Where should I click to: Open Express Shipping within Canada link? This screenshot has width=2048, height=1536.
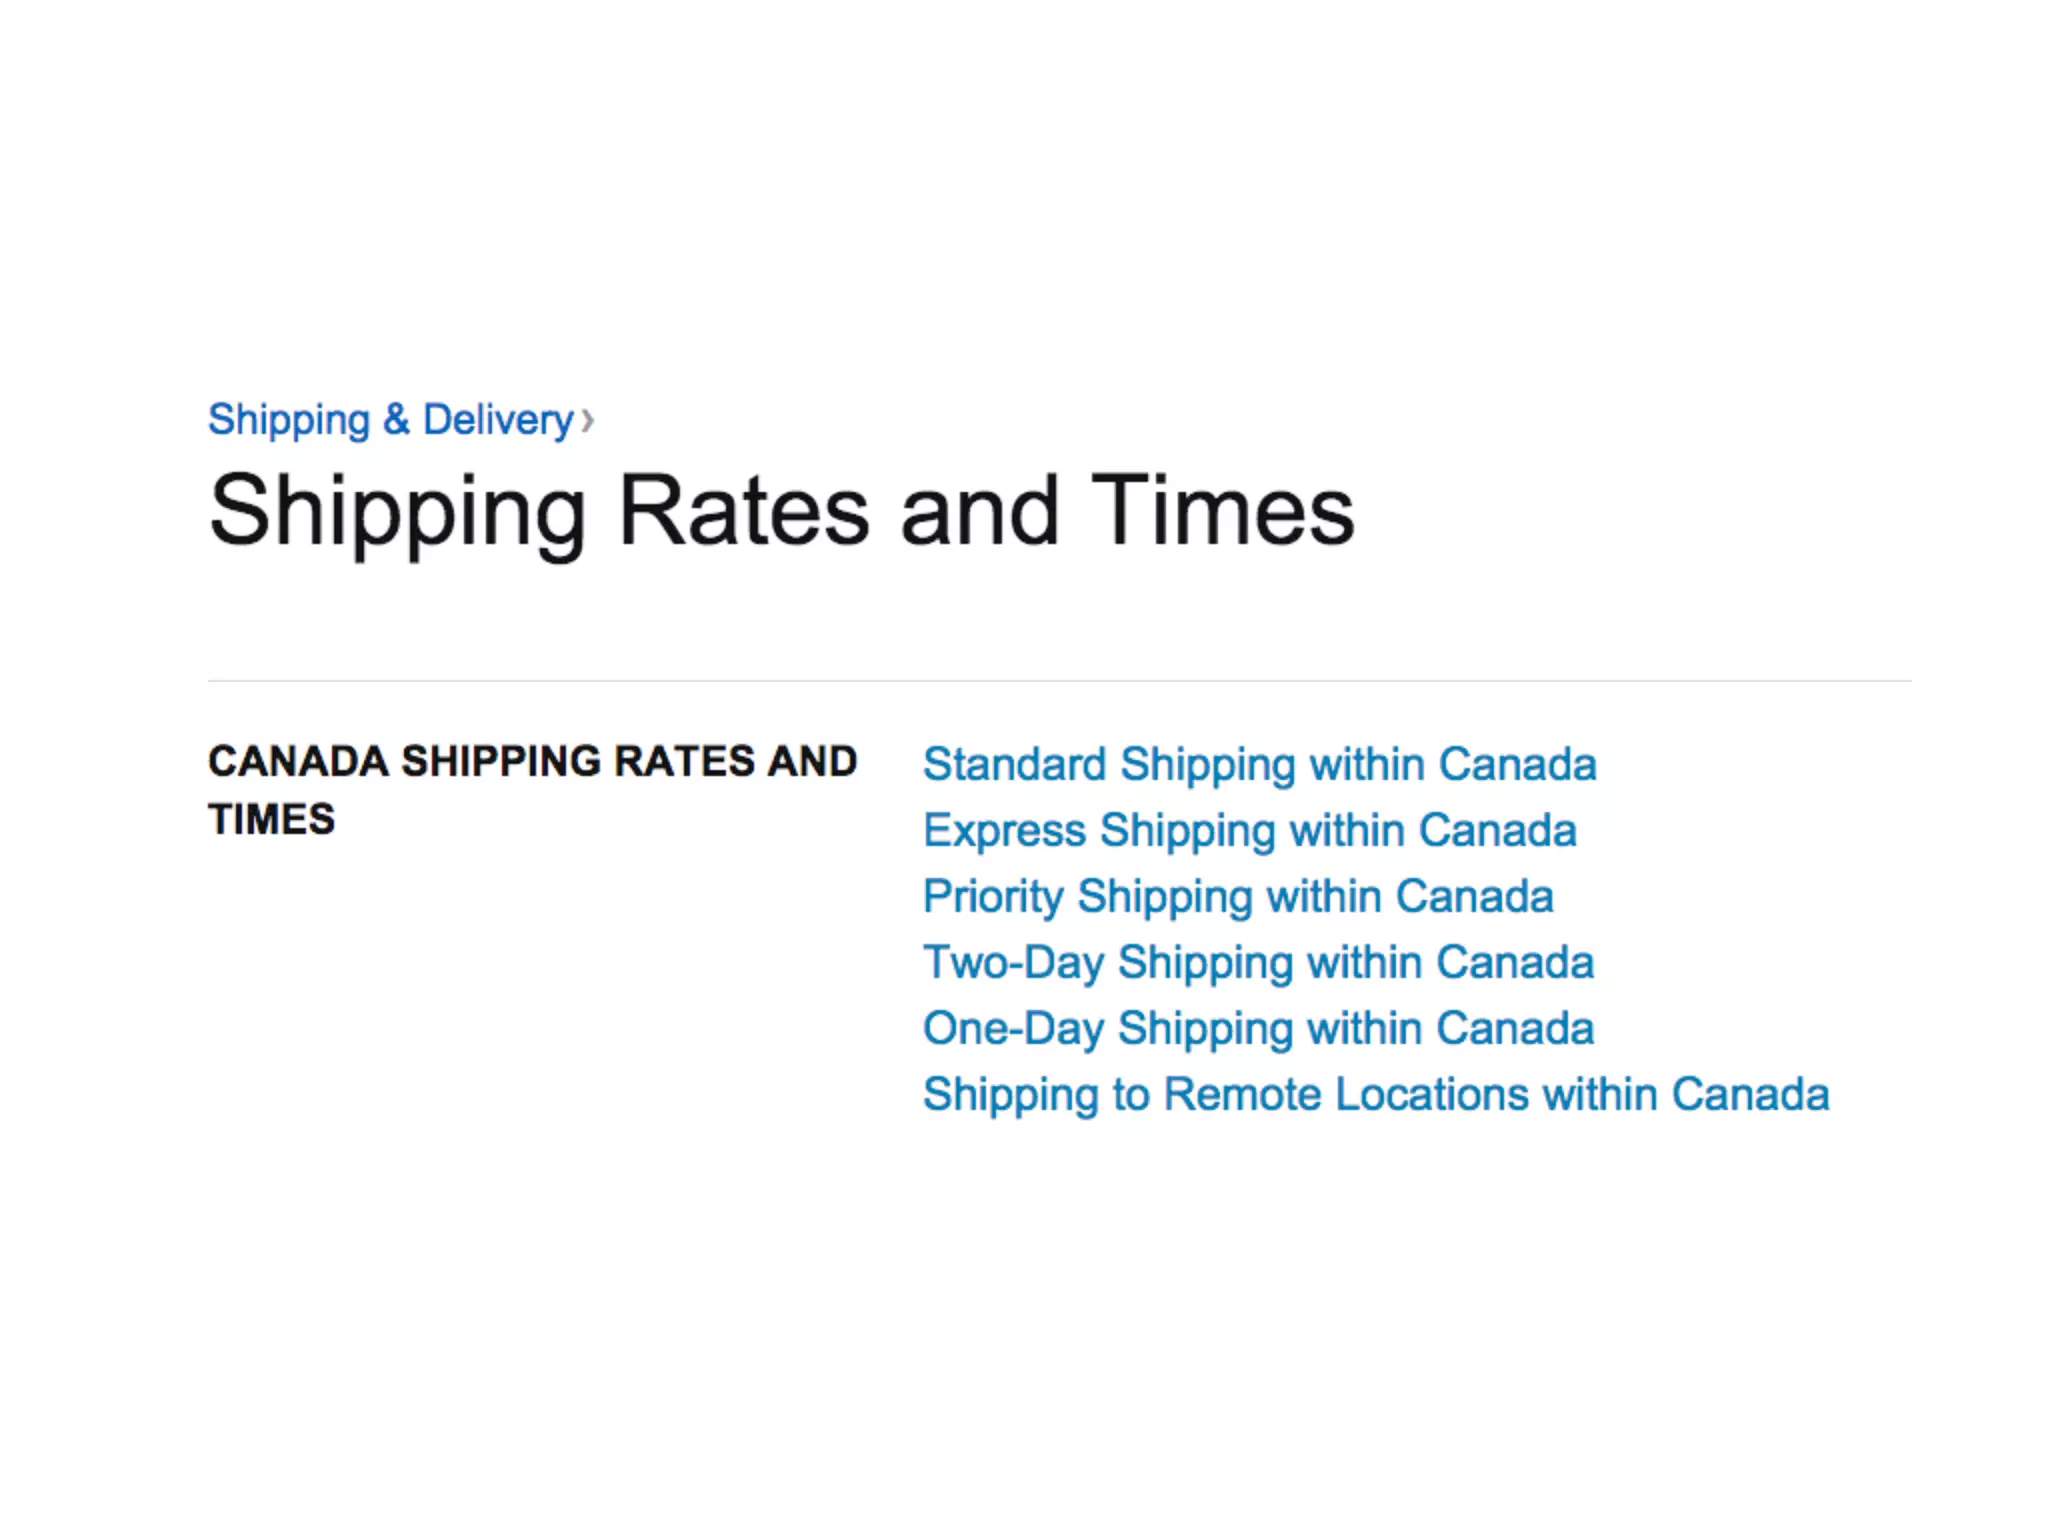(x=1249, y=831)
